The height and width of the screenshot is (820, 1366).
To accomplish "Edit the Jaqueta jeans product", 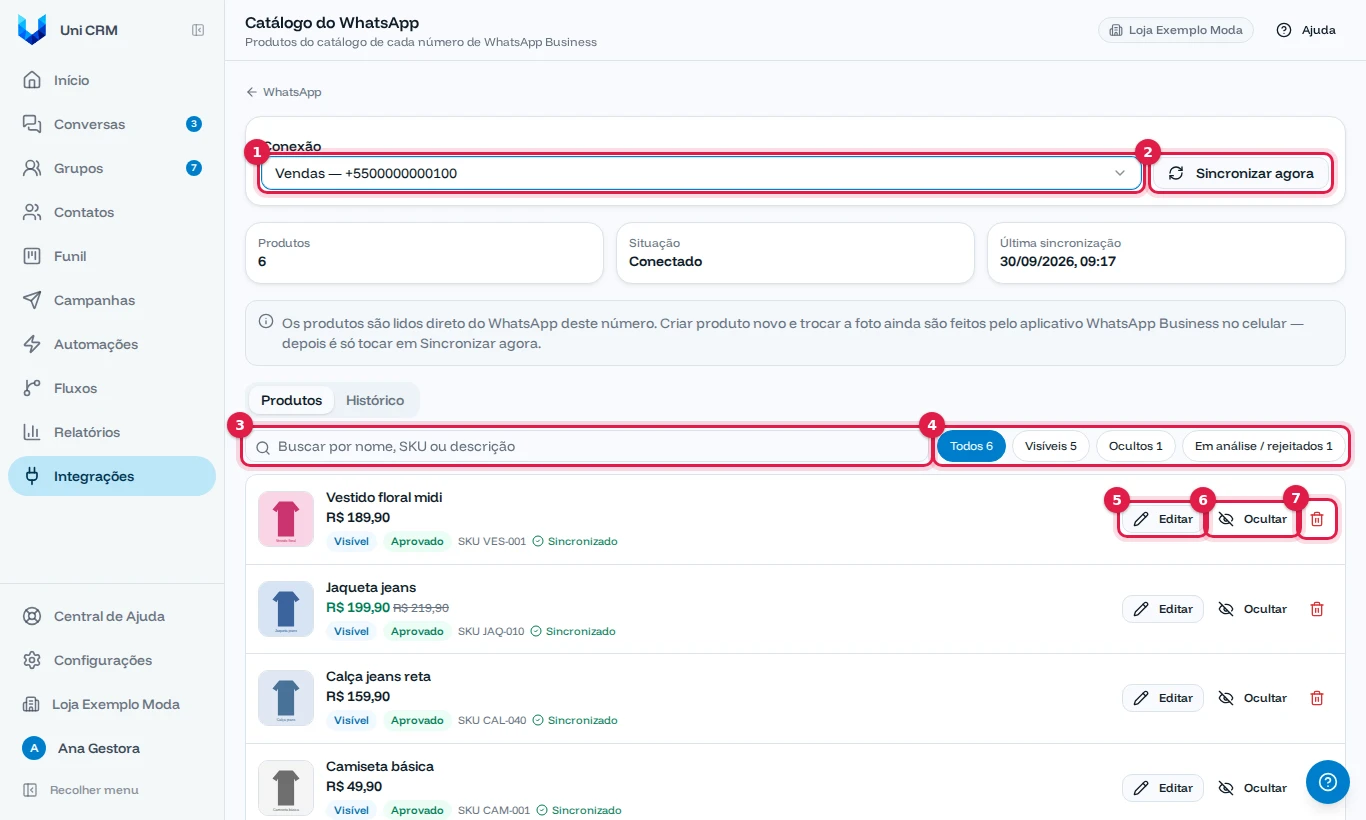I will (1163, 609).
